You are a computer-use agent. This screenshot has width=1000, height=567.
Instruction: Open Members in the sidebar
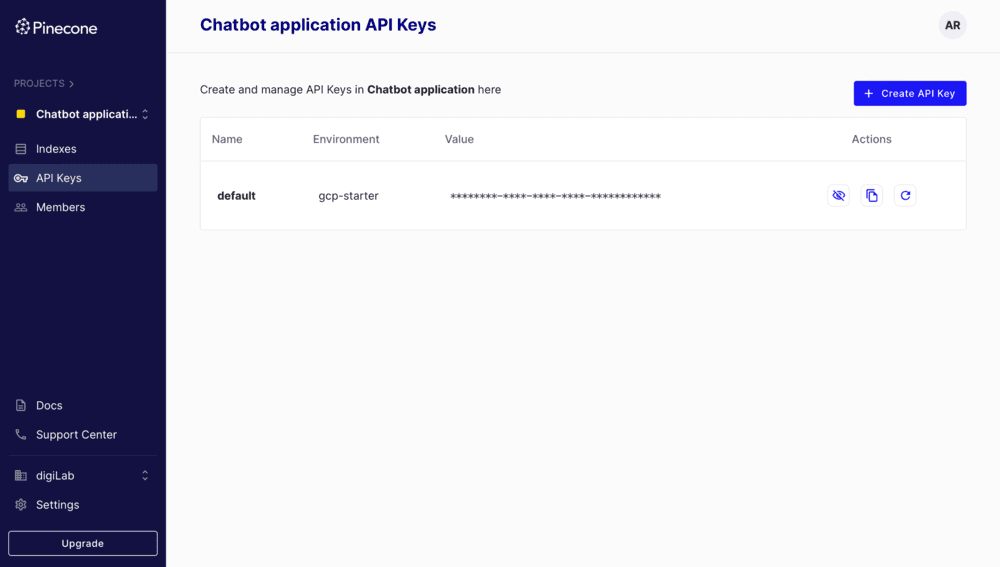[83, 207]
